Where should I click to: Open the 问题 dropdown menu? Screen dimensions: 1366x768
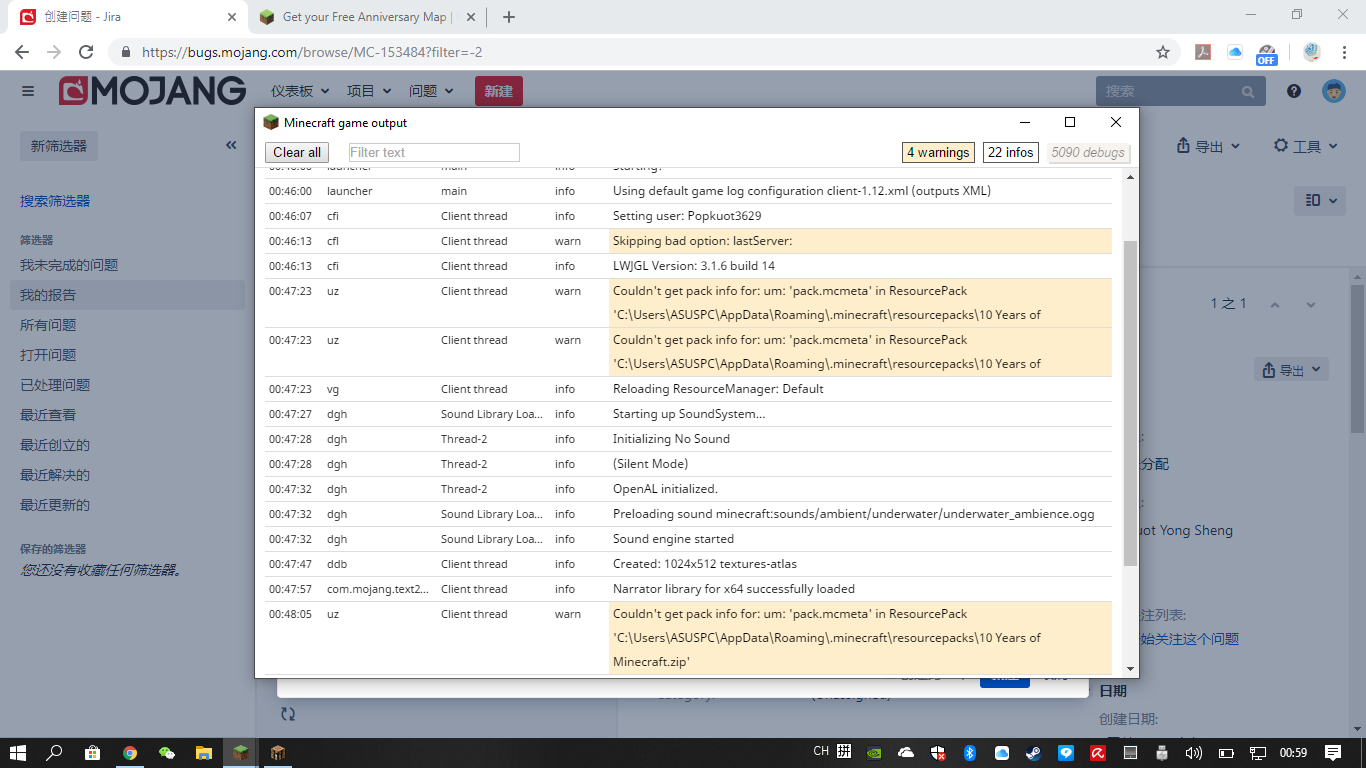[x=431, y=91]
